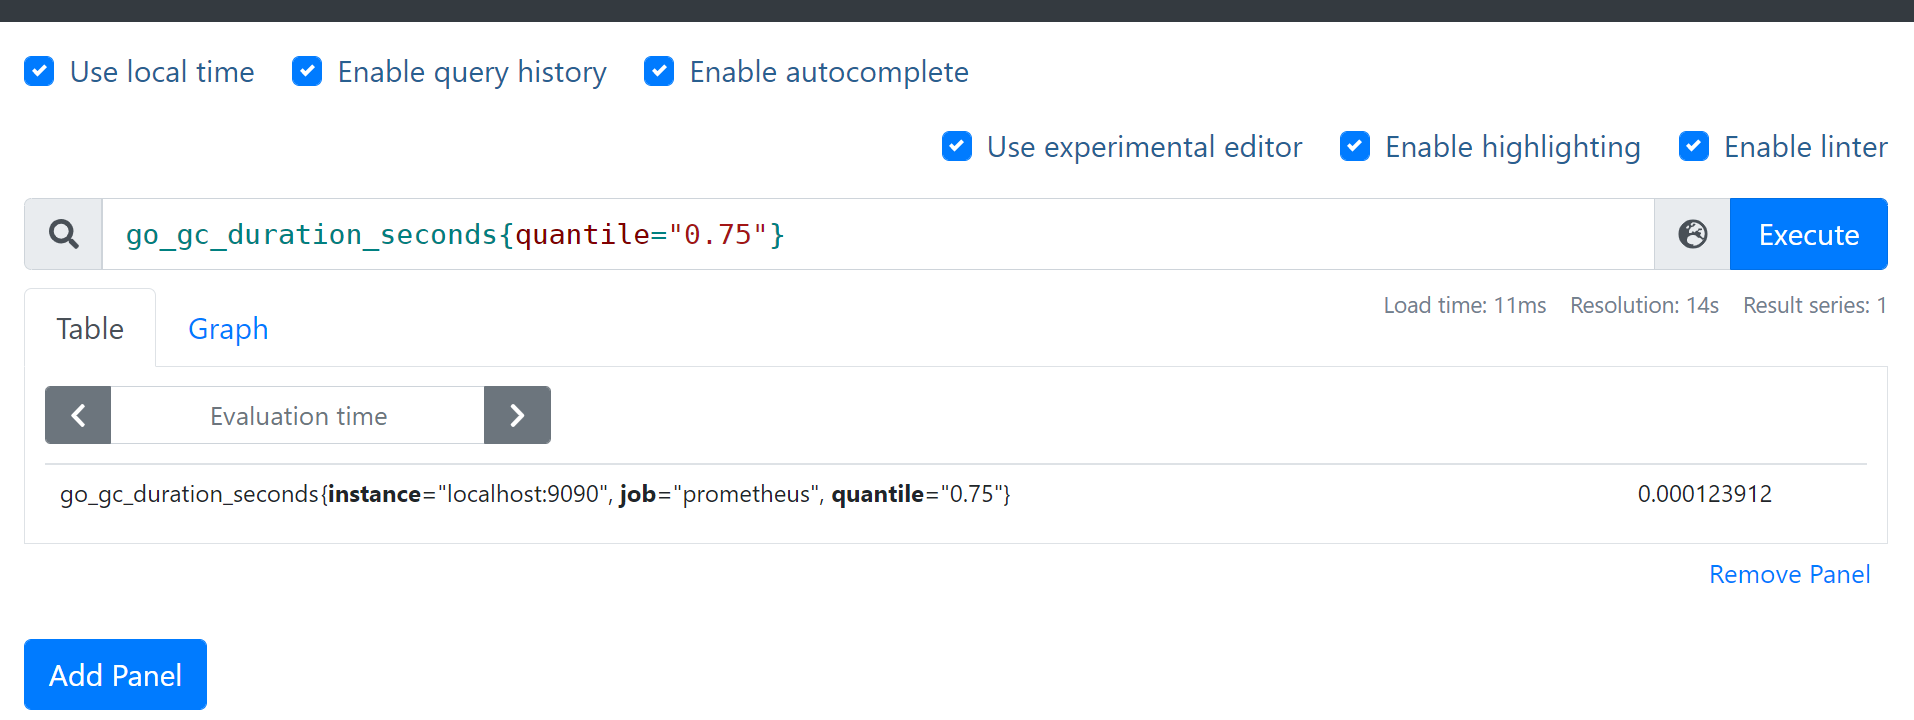
Task: Click the go_gc_duration_seconds result series row
Action: (x=535, y=494)
